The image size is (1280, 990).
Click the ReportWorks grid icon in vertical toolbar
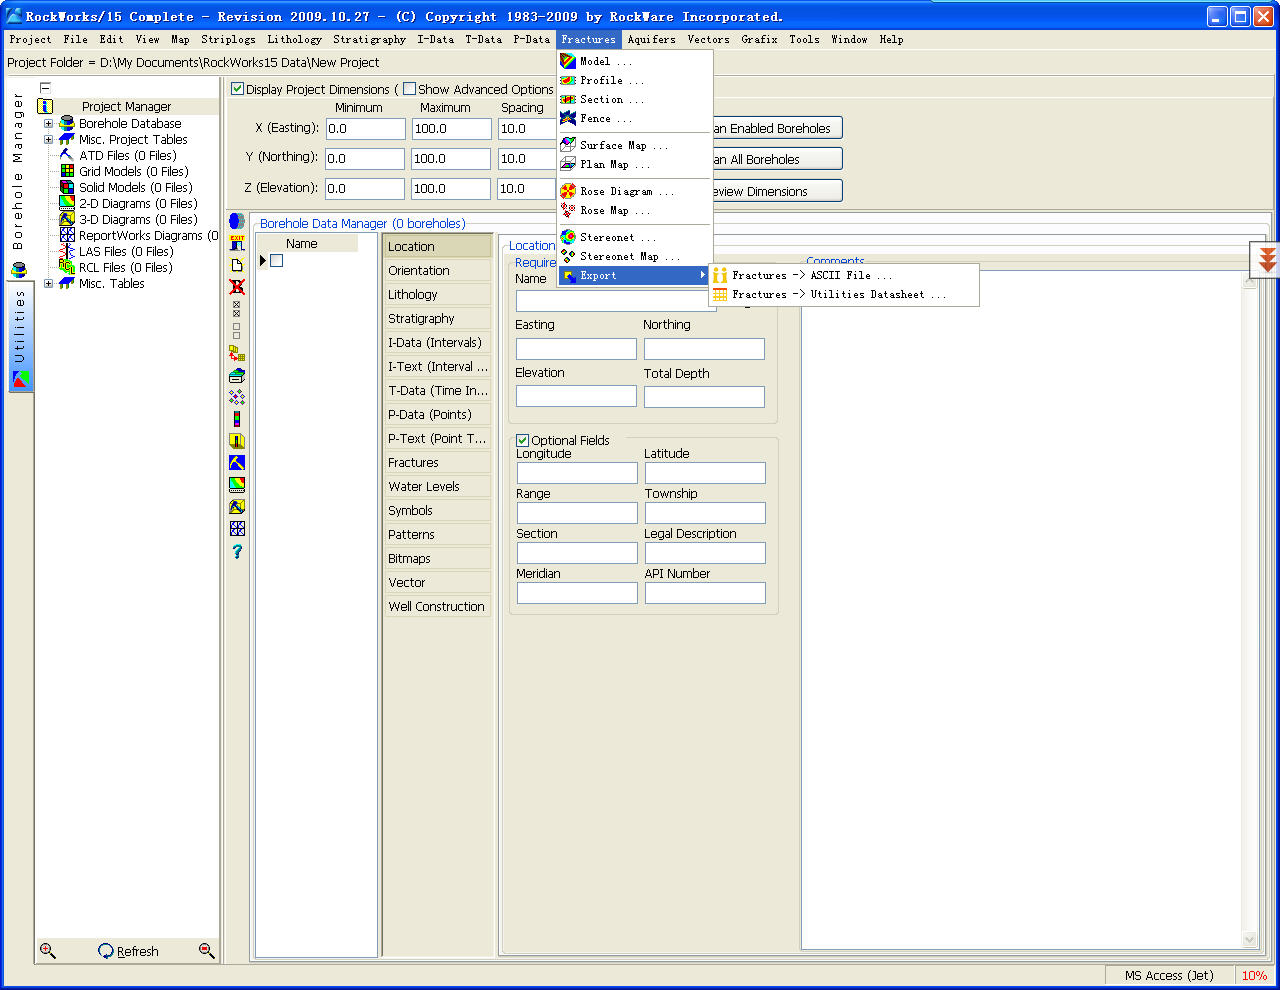(x=237, y=529)
